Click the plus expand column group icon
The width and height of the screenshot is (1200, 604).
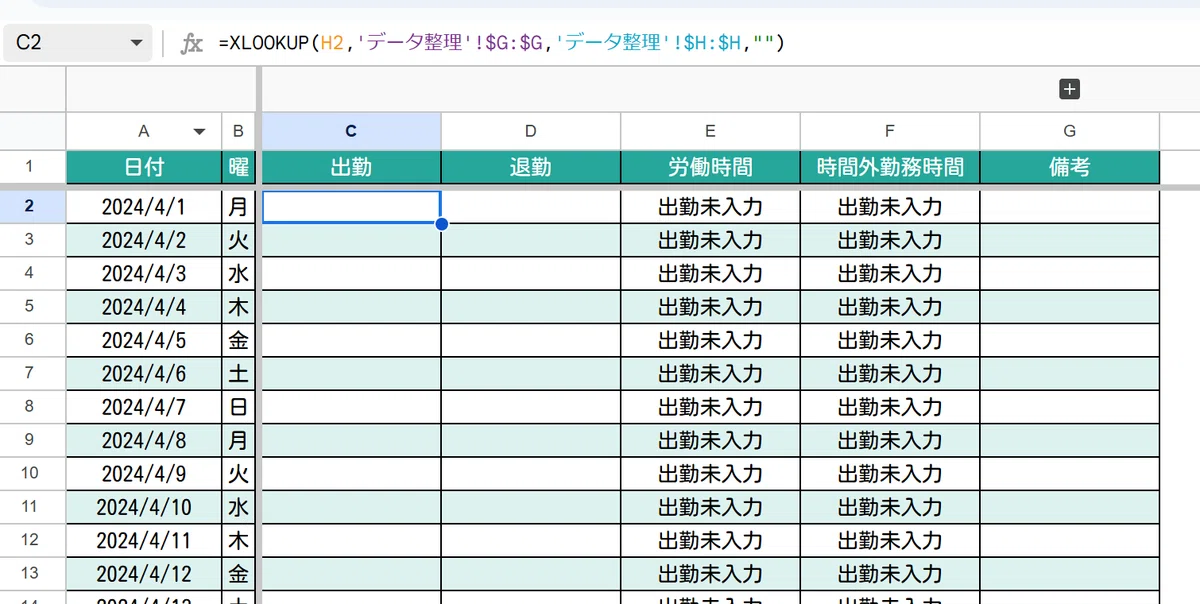(1069, 89)
